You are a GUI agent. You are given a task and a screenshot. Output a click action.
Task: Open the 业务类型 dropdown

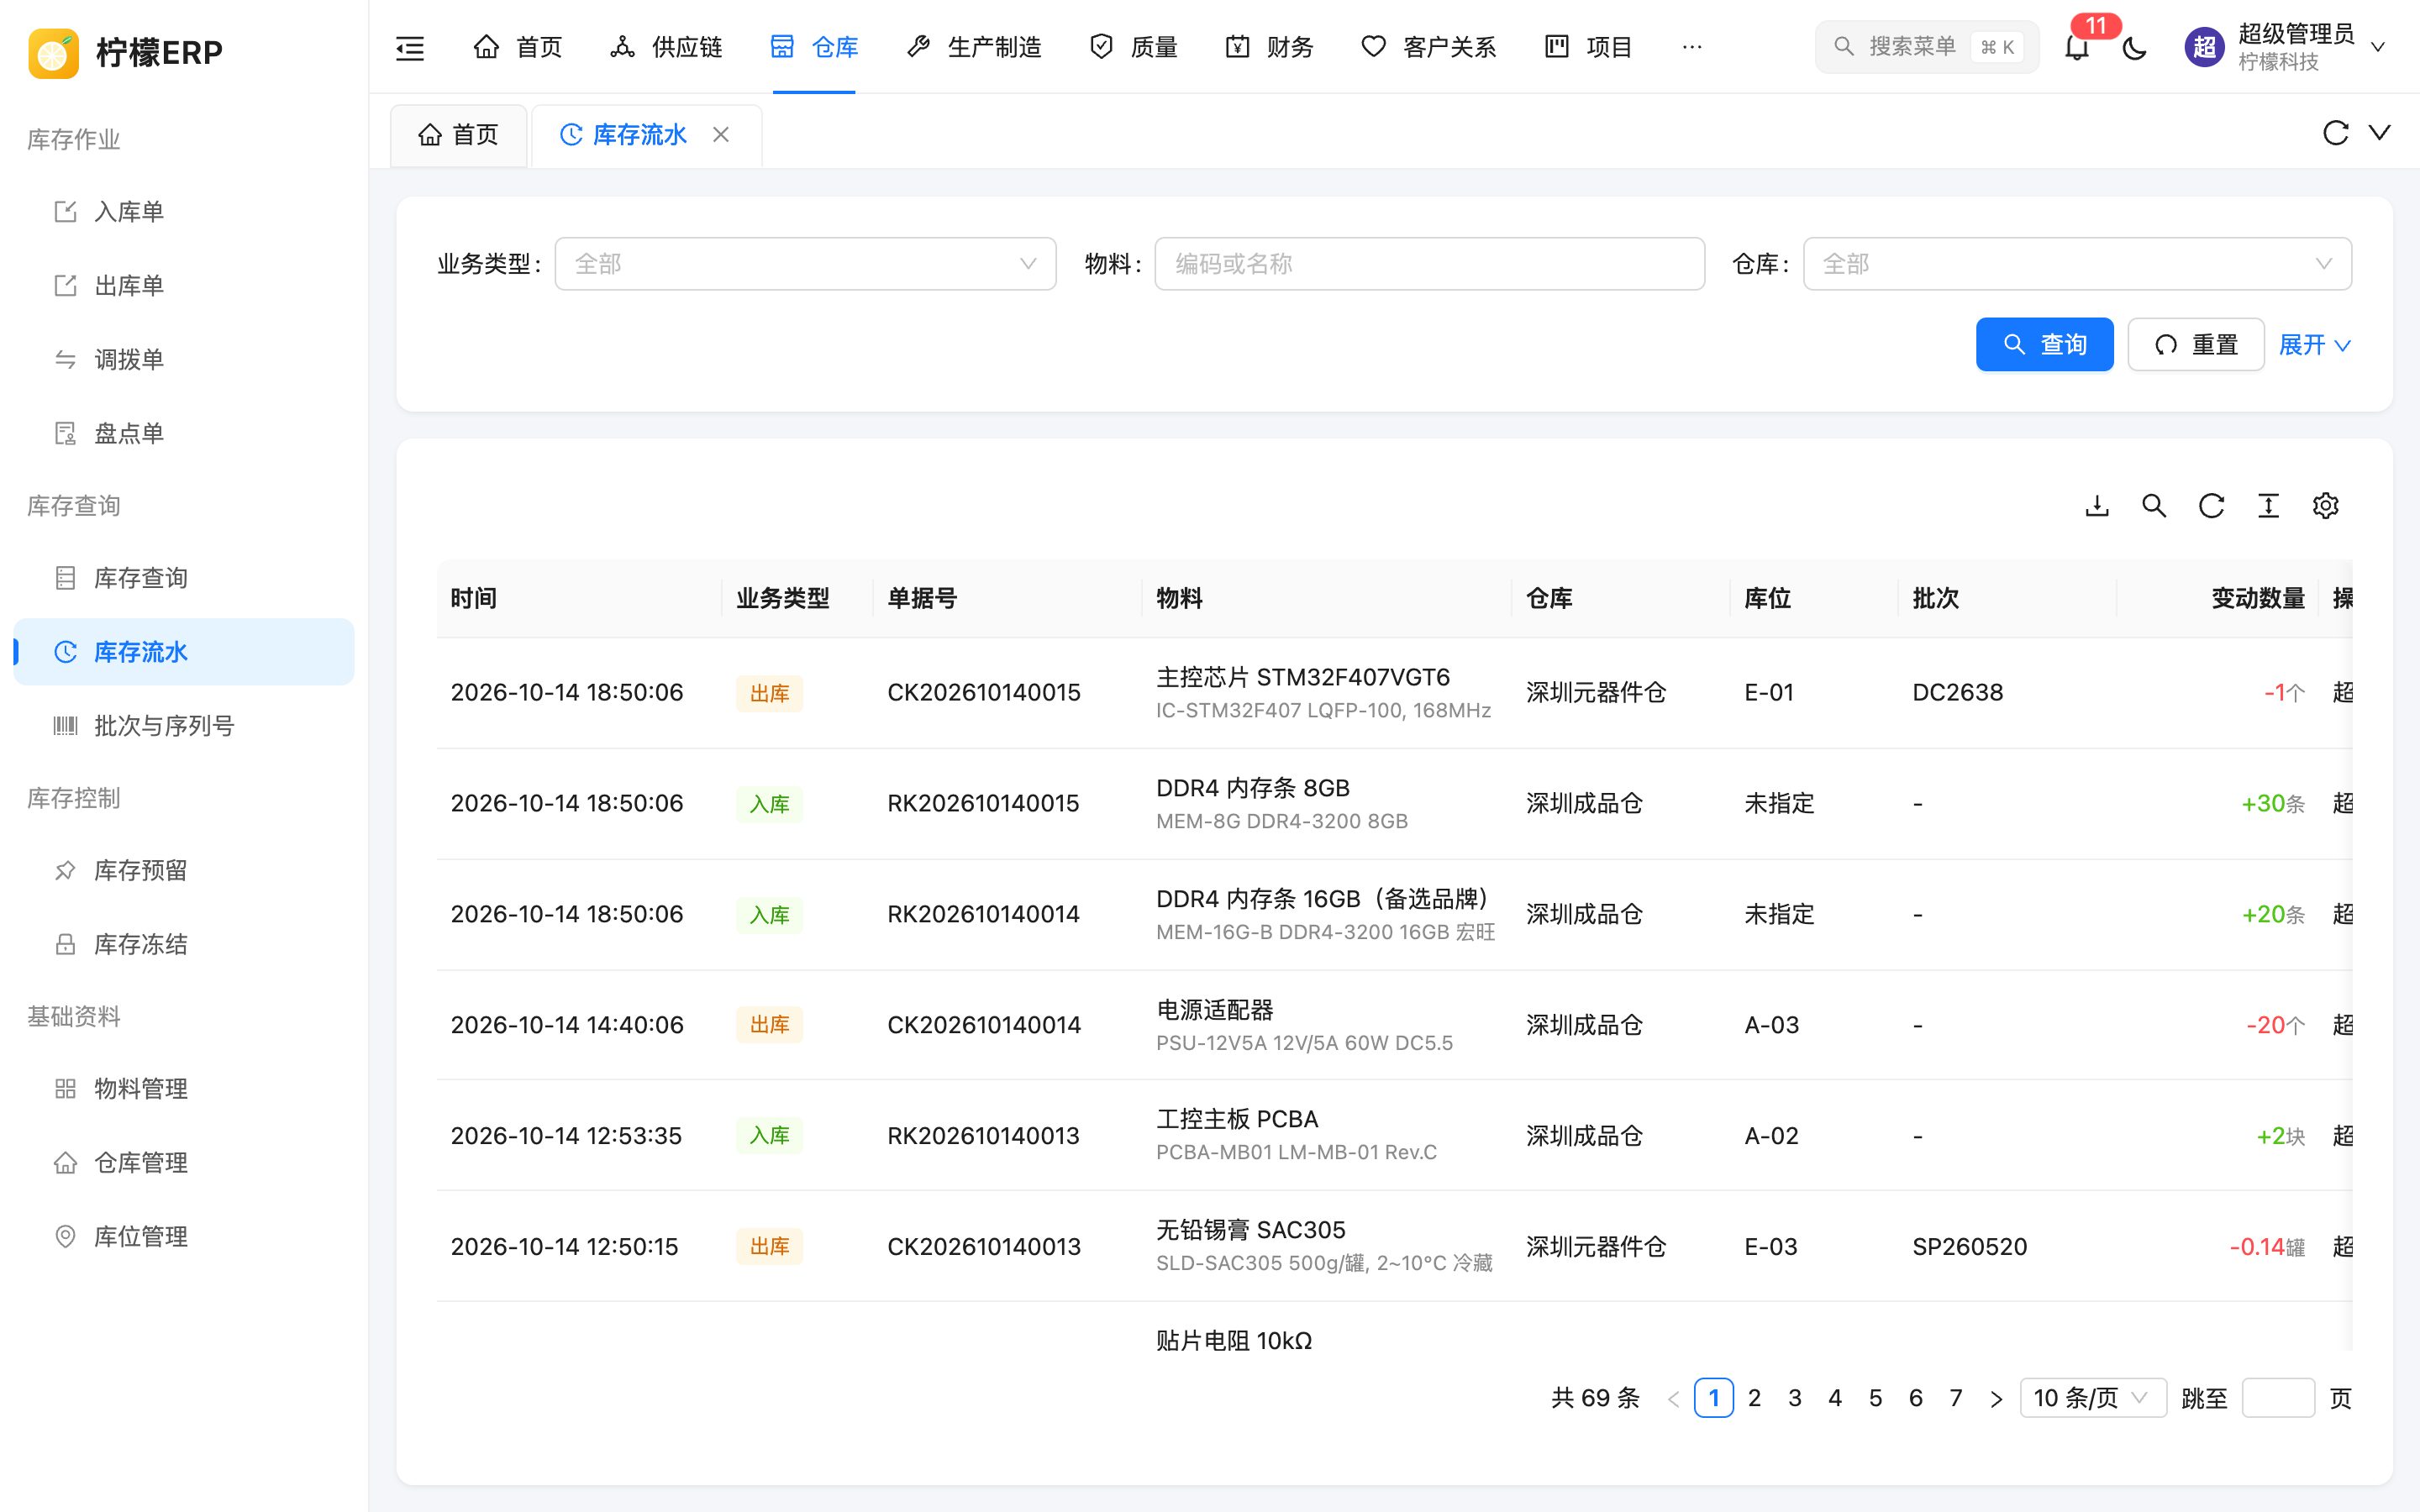click(805, 264)
